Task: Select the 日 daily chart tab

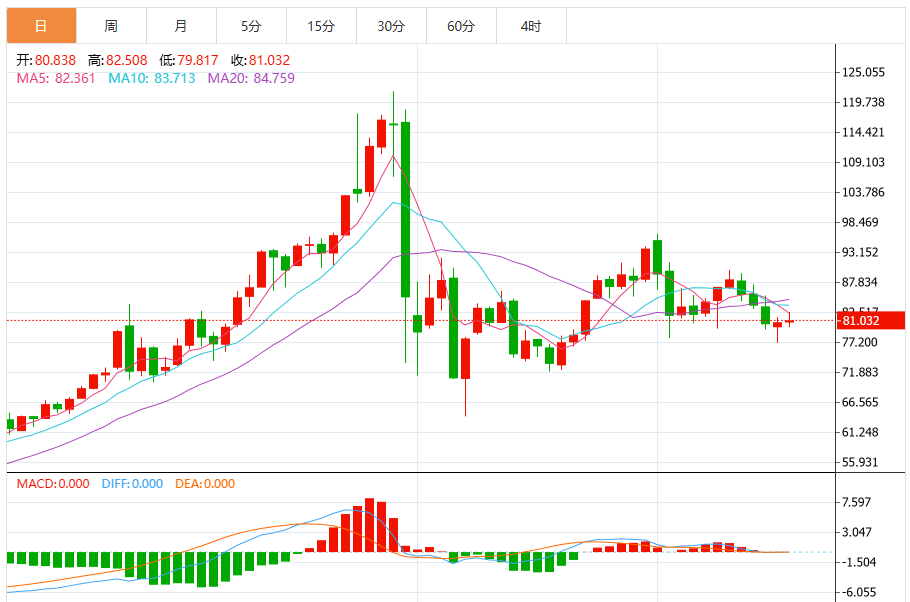Action: click(41, 26)
